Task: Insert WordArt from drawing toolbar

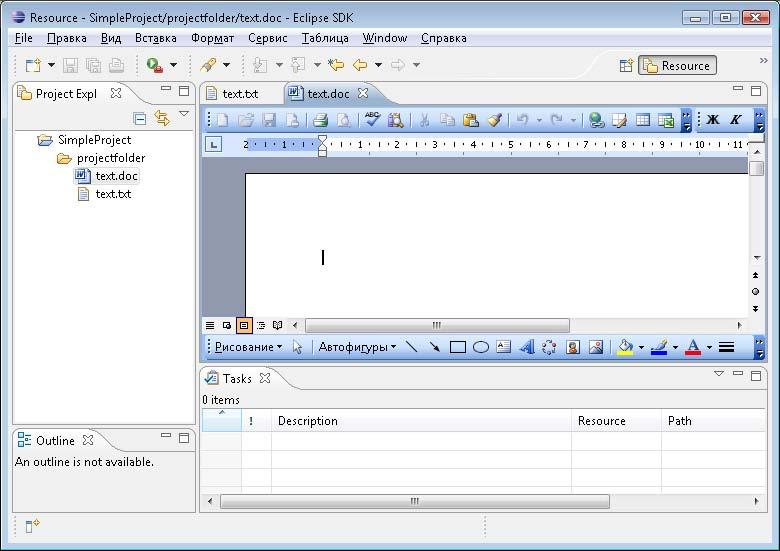Action: (x=527, y=347)
